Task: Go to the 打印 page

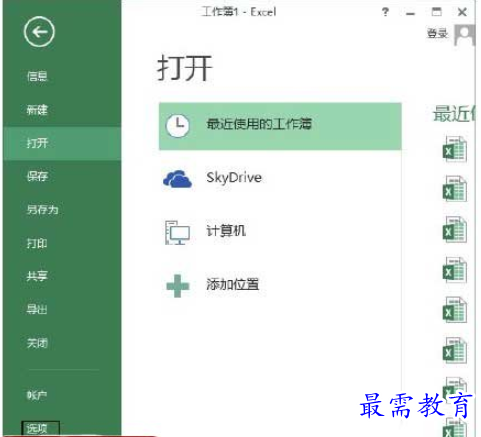Action: pos(37,243)
